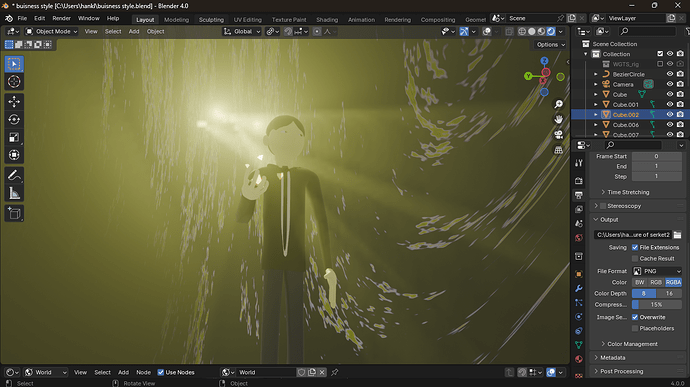690x387 pixels.
Task: Open Global transform orientation dropdown
Action: click(242, 31)
